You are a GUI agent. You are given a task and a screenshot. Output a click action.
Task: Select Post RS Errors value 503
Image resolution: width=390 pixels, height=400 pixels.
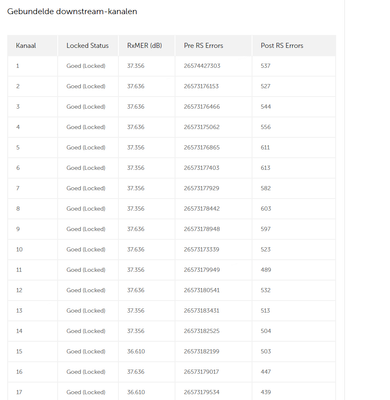266,351
